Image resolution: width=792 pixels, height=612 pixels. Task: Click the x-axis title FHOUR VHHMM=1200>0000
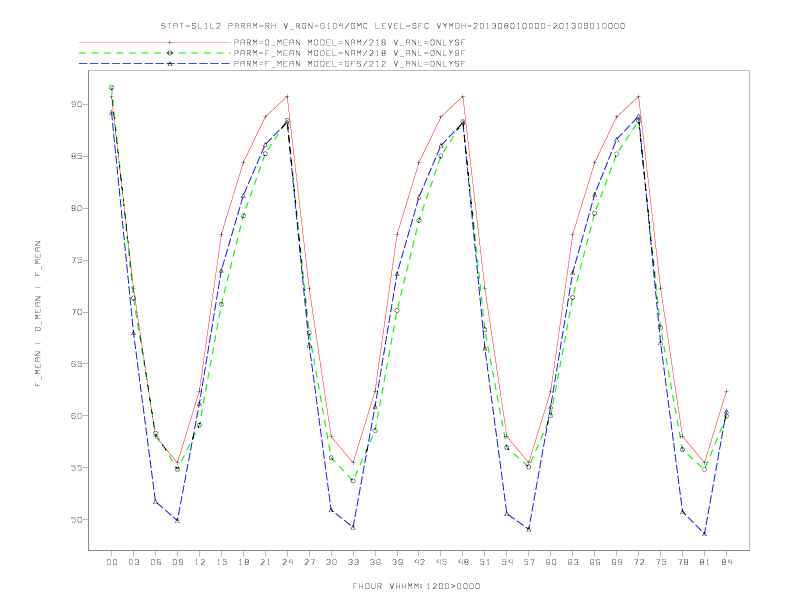(416, 586)
